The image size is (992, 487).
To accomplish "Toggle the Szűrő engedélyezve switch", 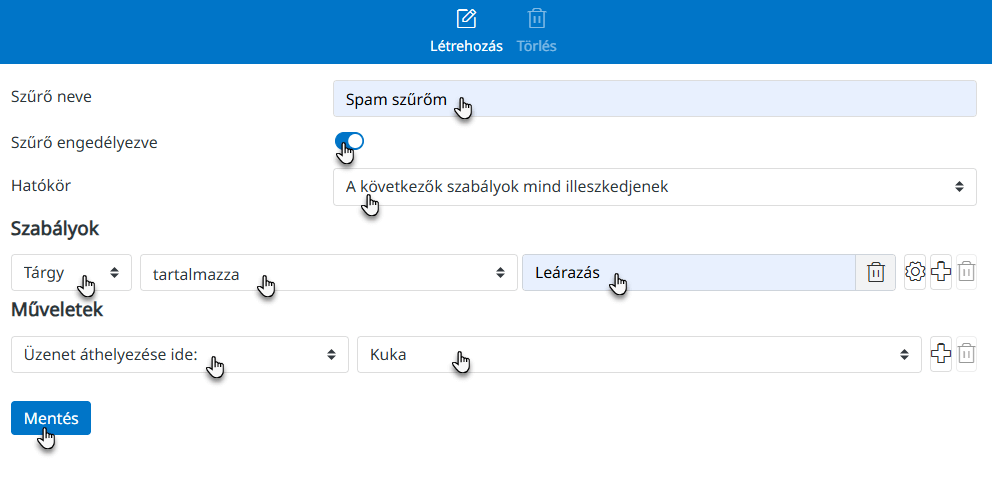I will click(x=350, y=141).
